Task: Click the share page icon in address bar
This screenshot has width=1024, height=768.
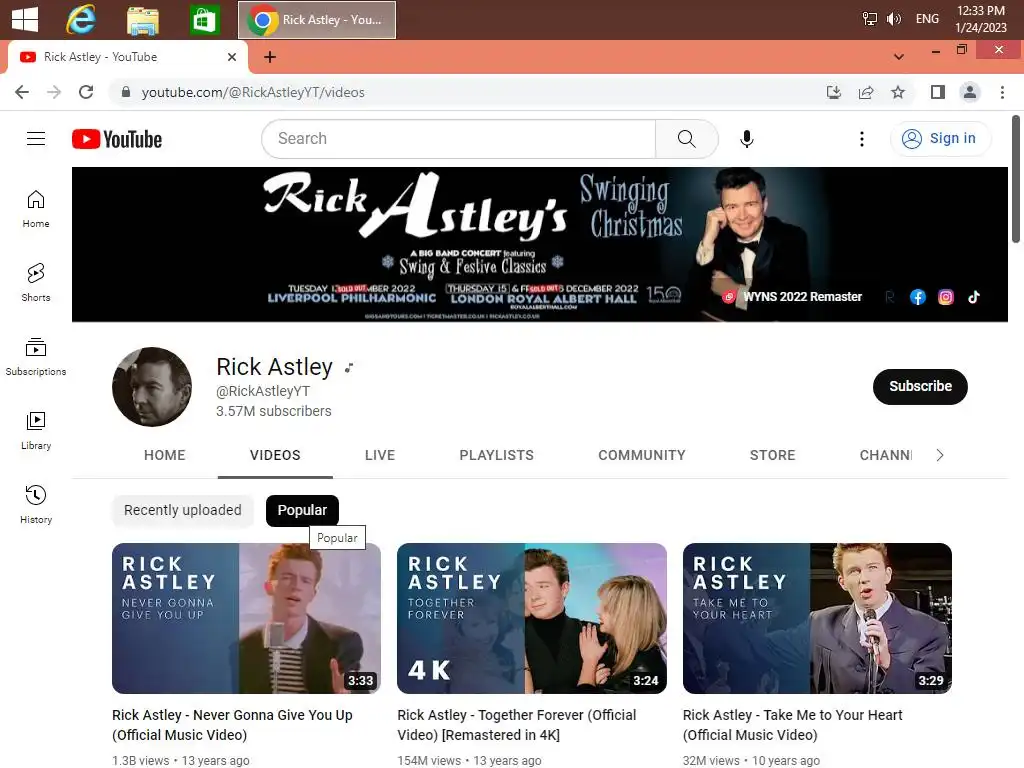Action: (x=866, y=92)
